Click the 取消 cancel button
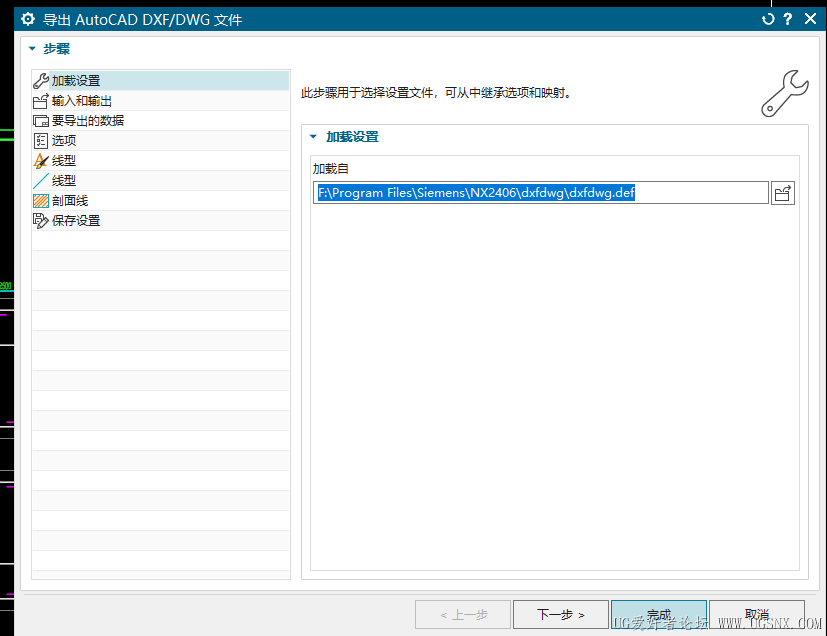The height and width of the screenshot is (636, 827). coord(757,614)
